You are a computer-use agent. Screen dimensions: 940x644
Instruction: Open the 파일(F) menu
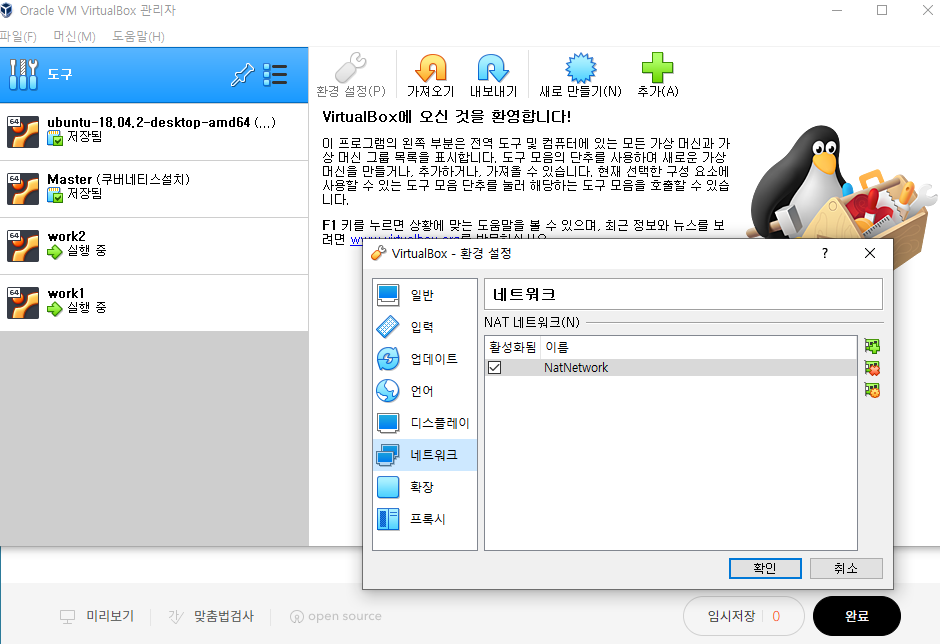click(x=18, y=37)
